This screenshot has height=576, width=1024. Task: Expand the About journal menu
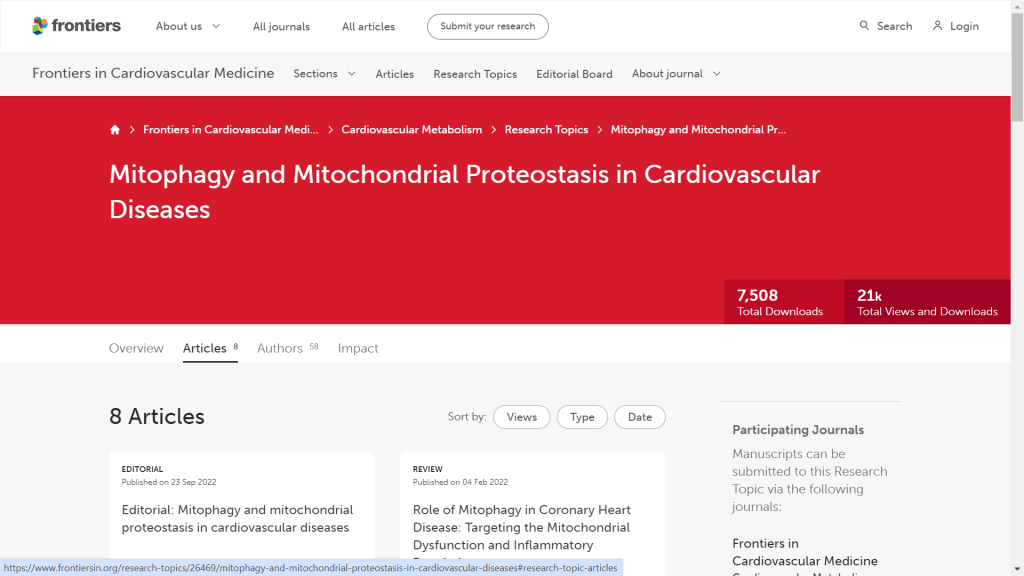coord(676,74)
